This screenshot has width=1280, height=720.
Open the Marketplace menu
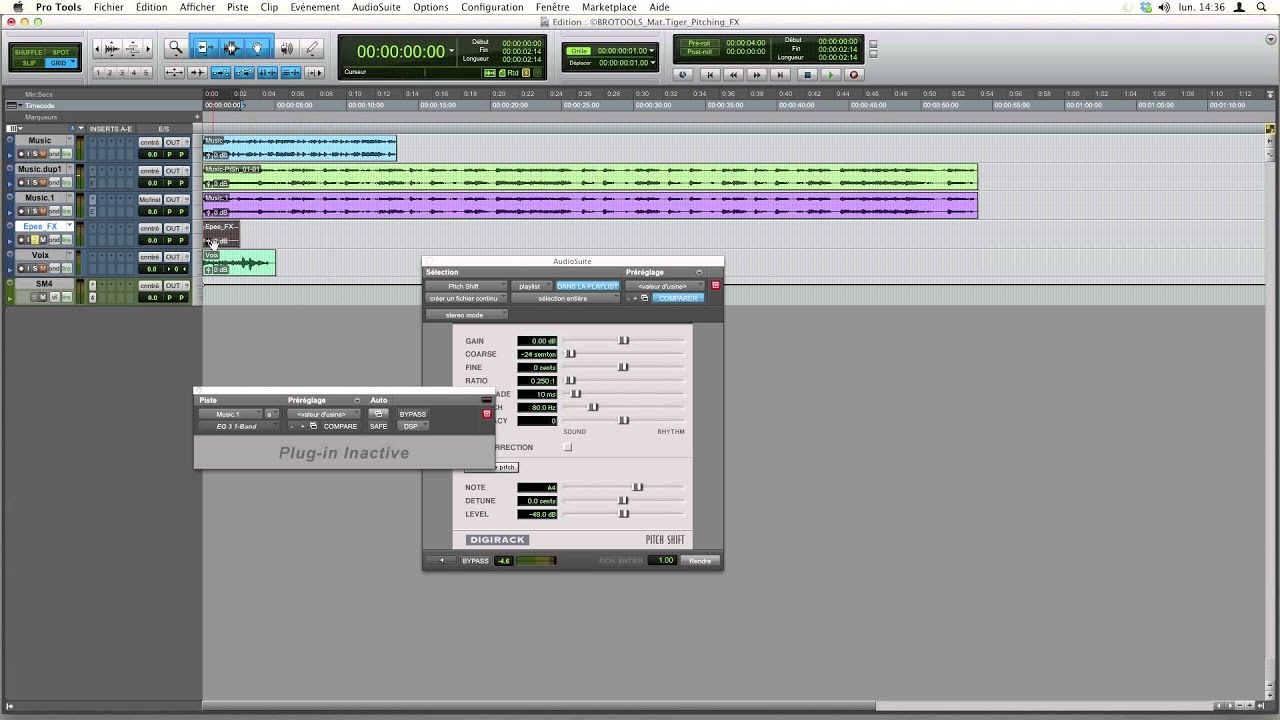click(609, 7)
